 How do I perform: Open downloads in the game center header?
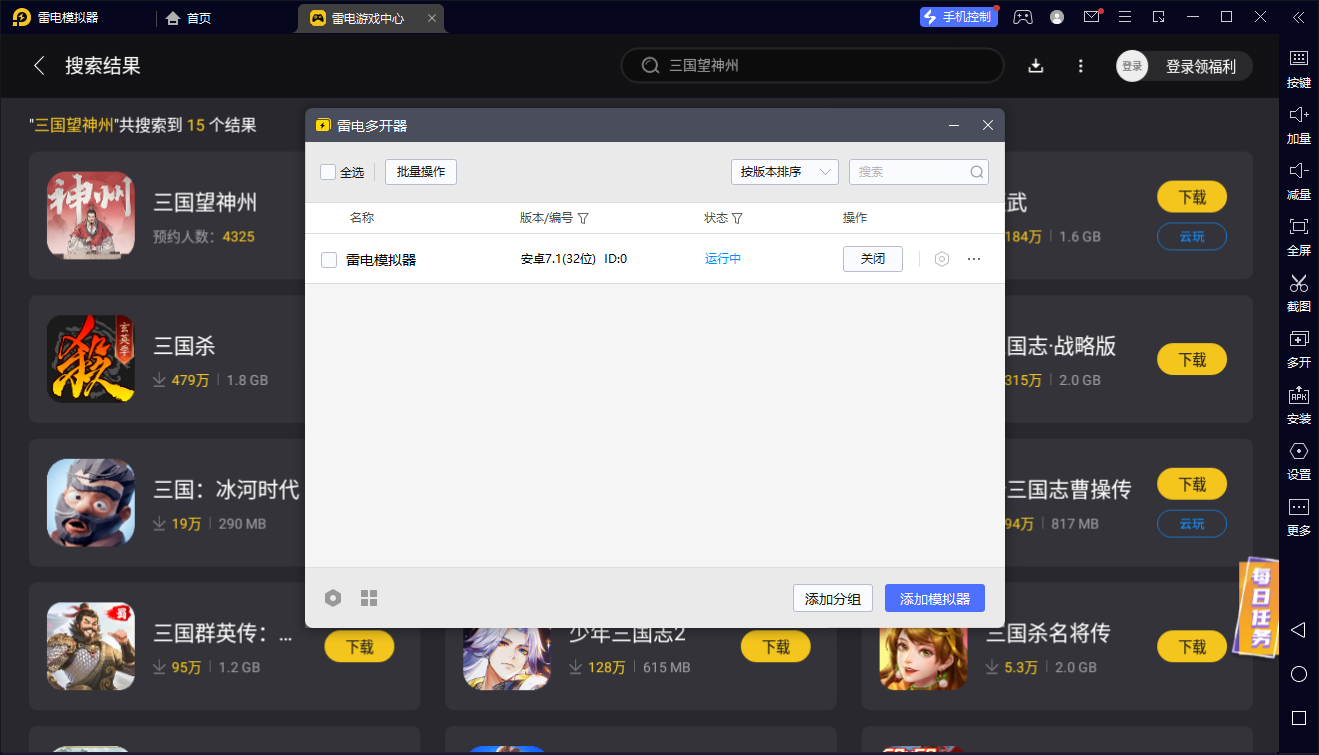pos(1035,65)
